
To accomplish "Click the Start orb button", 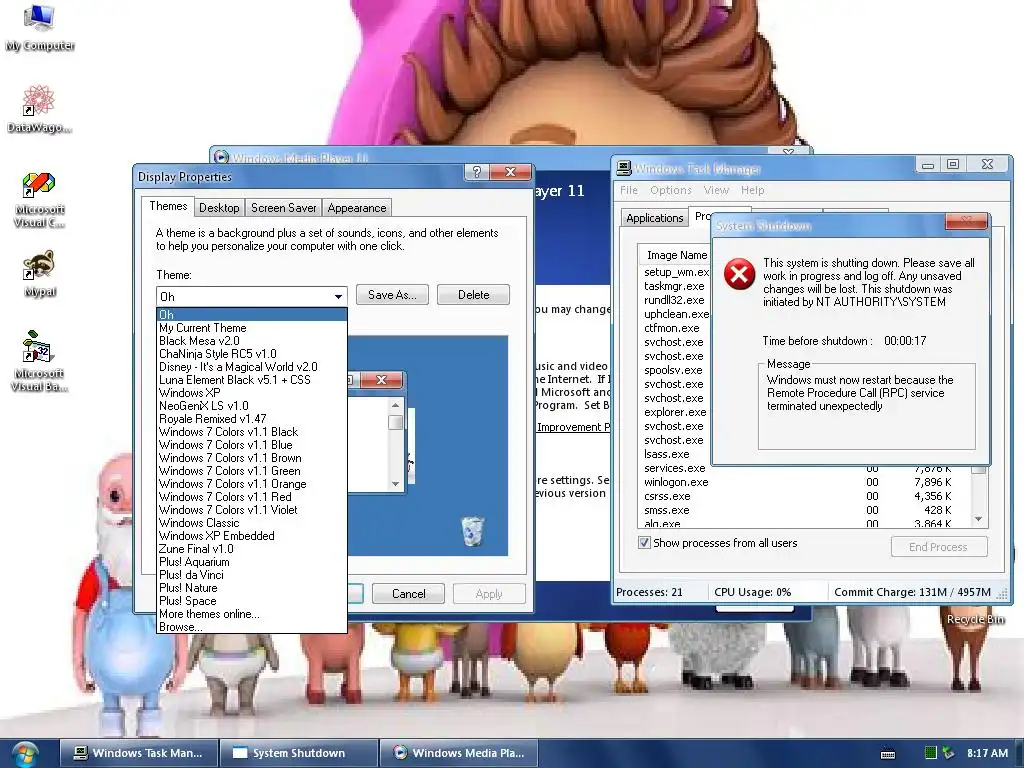I will [24, 755].
